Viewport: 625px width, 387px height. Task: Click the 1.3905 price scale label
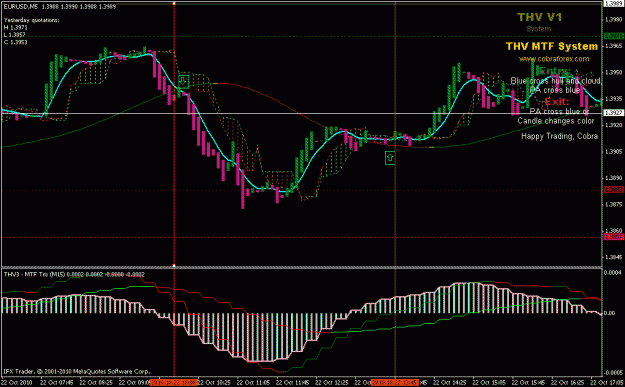click(x=614, y=151)
